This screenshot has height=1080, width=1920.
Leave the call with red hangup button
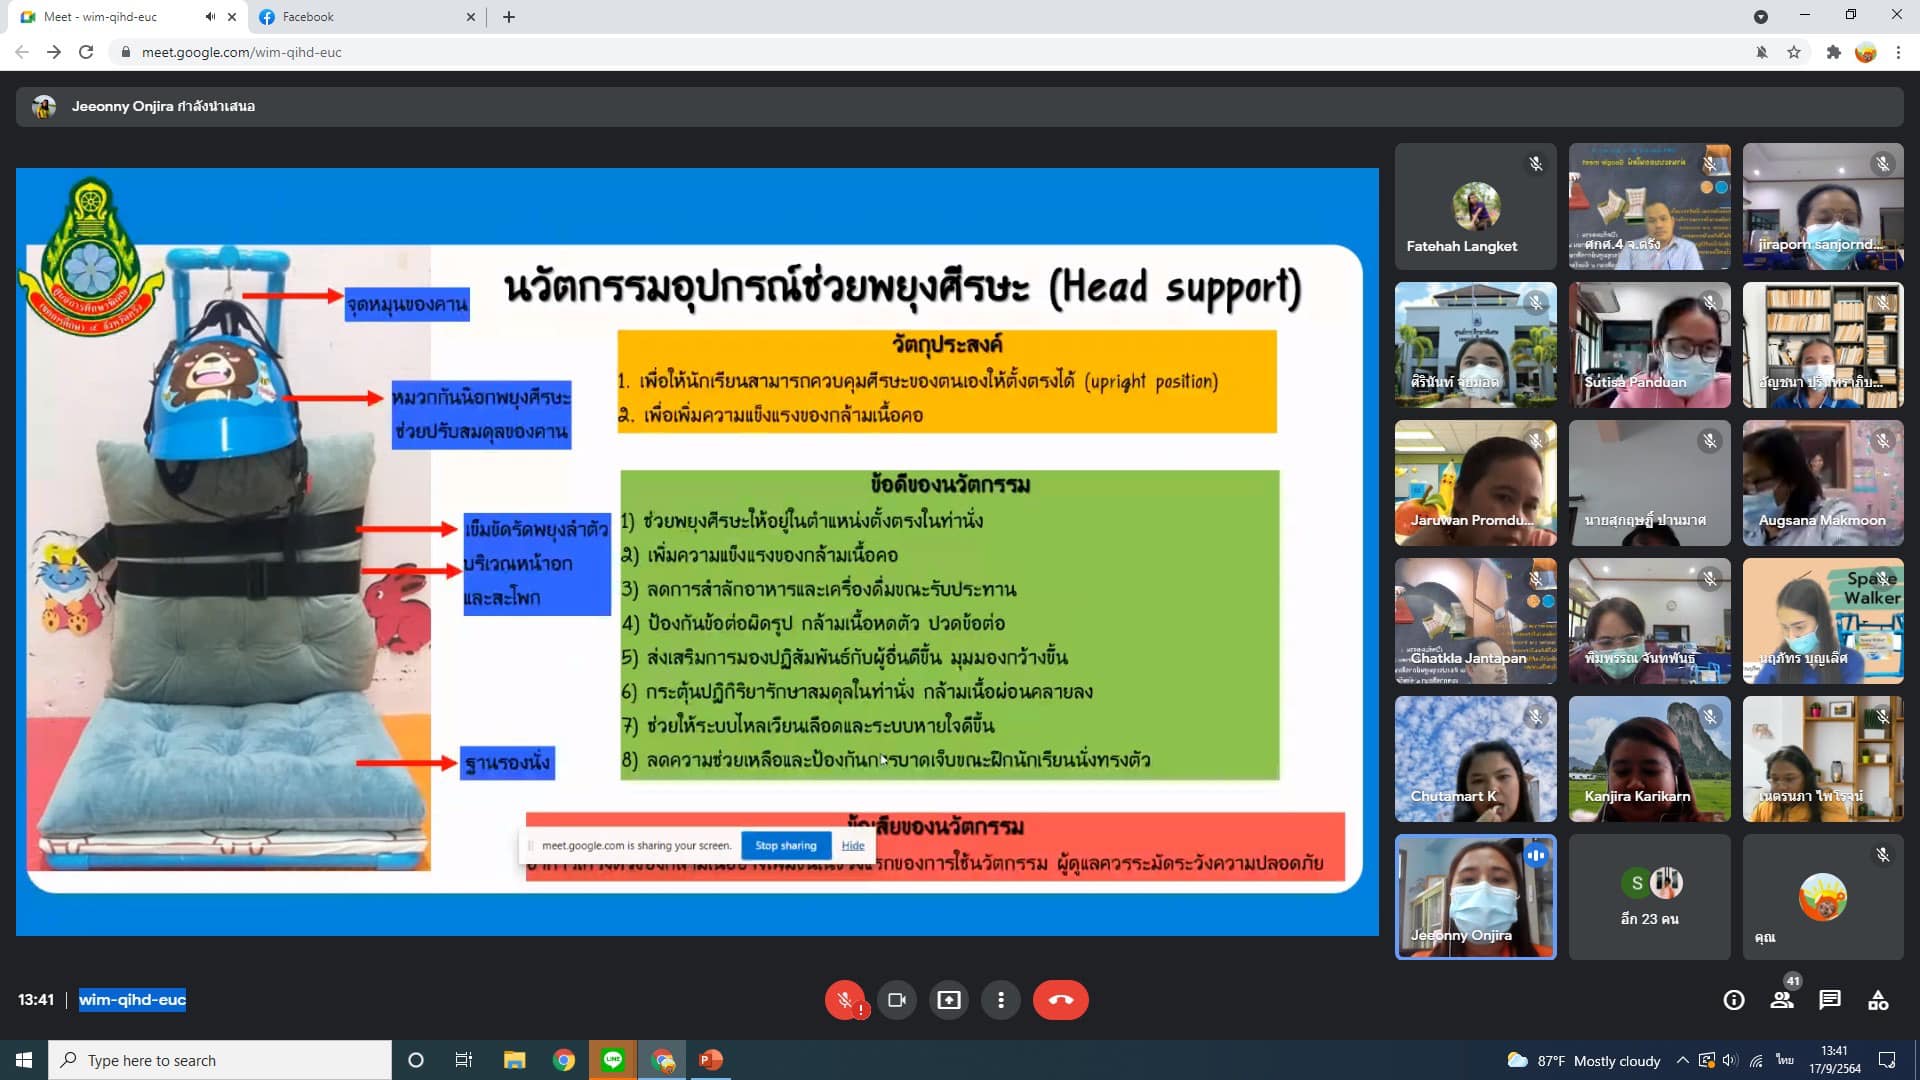(x=1060, y=1000)
